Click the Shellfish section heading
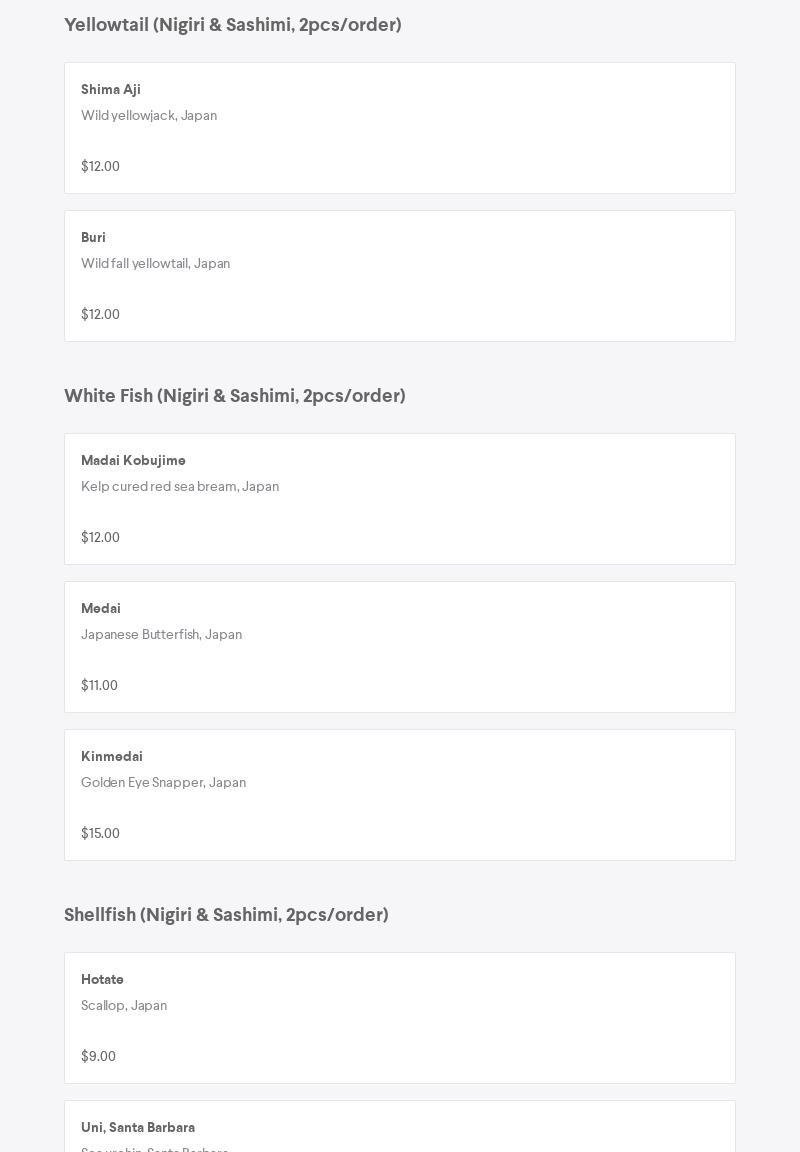Viewport: 800px width, 1152px height. (x=226, y=915)
